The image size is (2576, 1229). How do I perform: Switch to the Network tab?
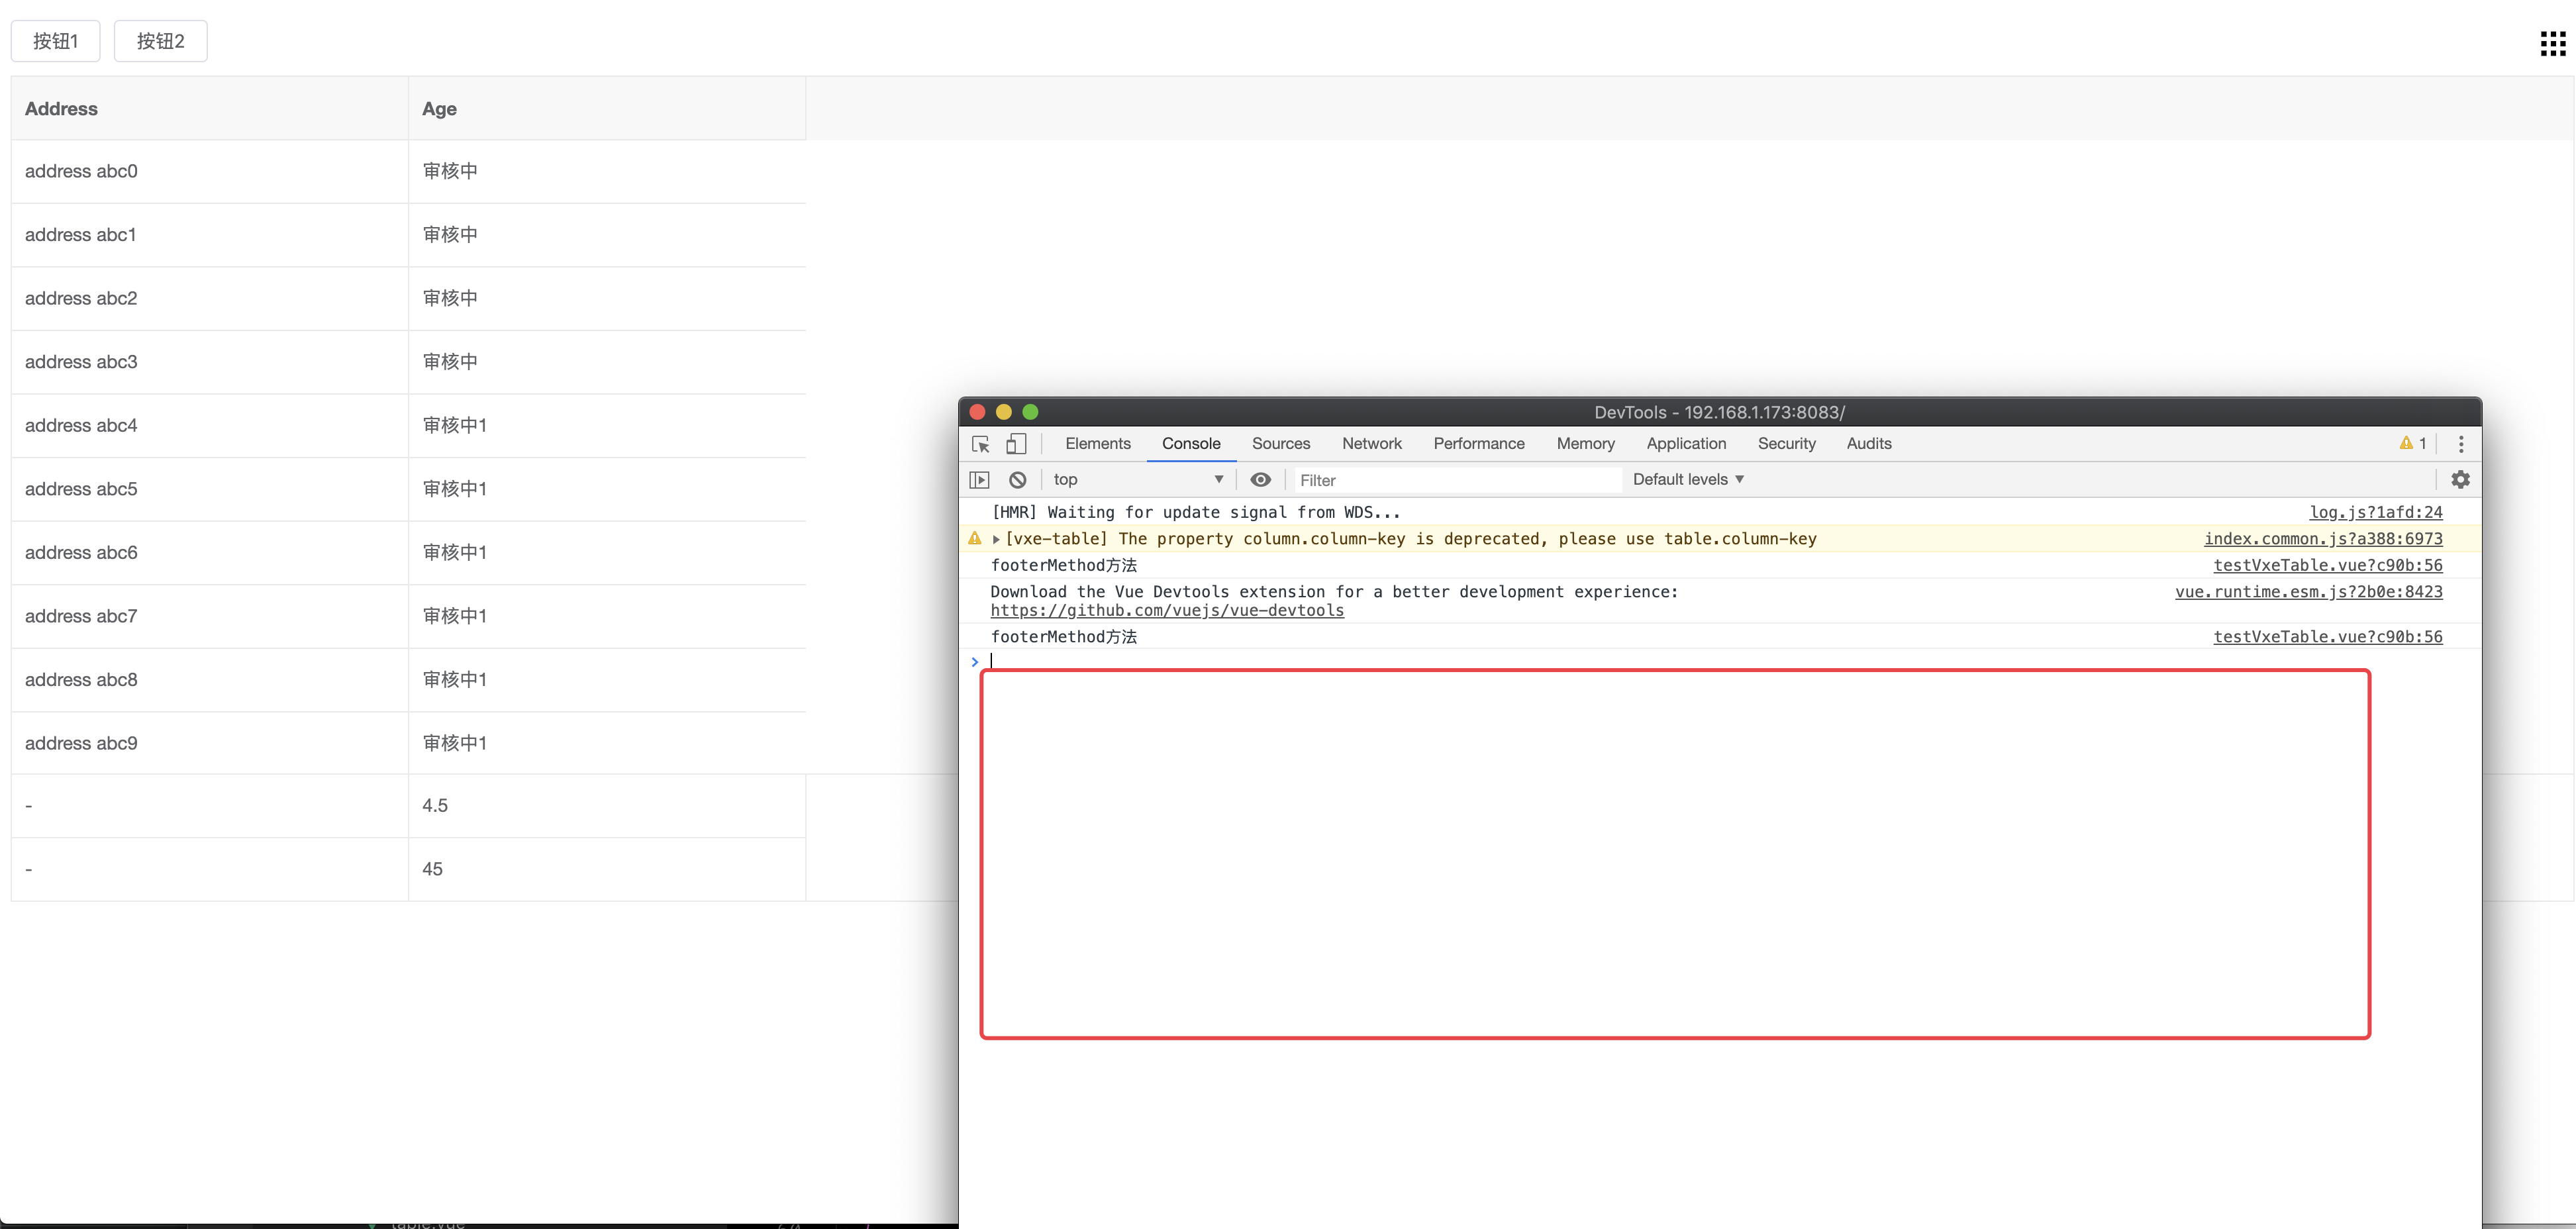tap(1371, 444)
